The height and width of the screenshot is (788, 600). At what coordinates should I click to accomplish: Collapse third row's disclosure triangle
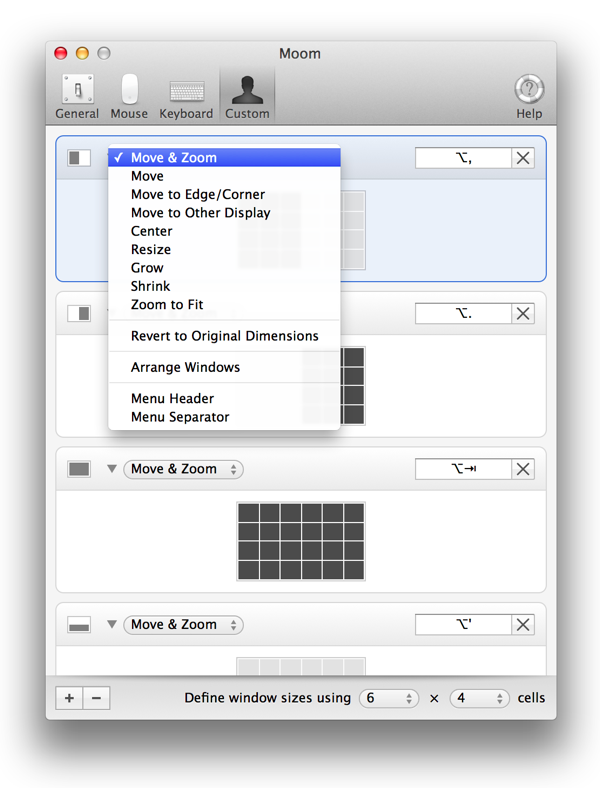(112, 469)
